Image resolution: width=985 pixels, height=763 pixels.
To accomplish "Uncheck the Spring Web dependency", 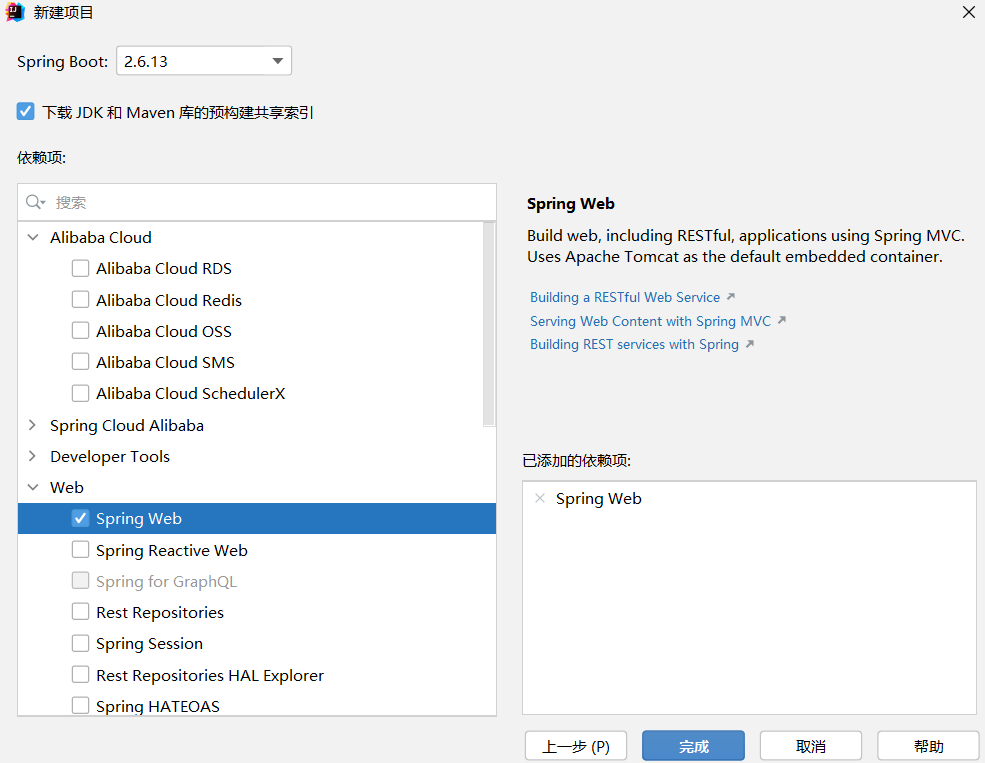I will point(80,518).
